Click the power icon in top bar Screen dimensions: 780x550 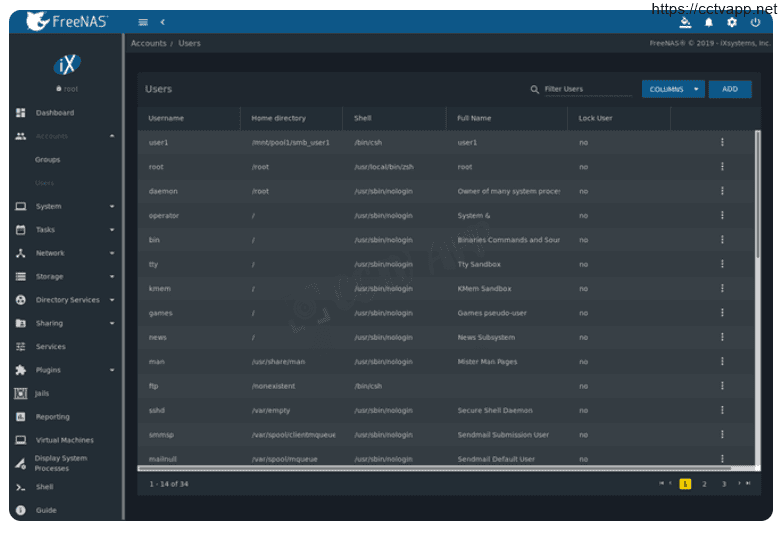click(755, 22)
